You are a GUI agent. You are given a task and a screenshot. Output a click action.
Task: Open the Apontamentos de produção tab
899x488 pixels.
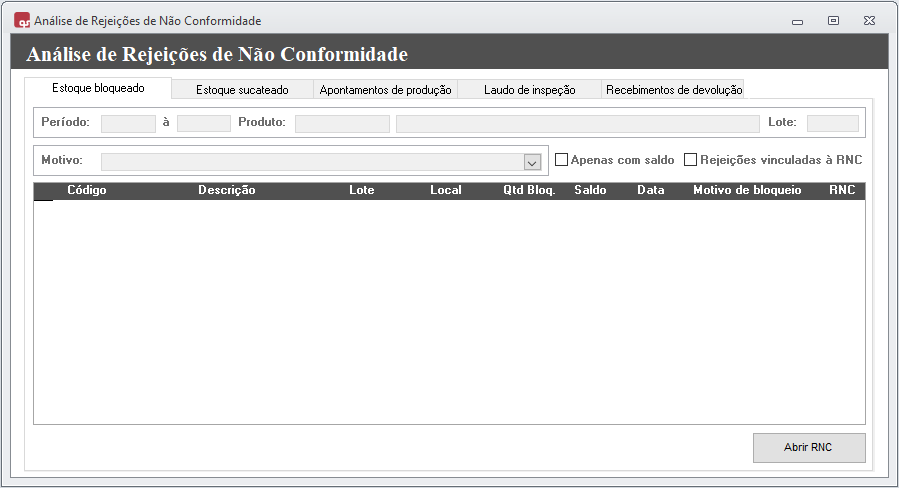pyautogui.click(x=385, y=90)
